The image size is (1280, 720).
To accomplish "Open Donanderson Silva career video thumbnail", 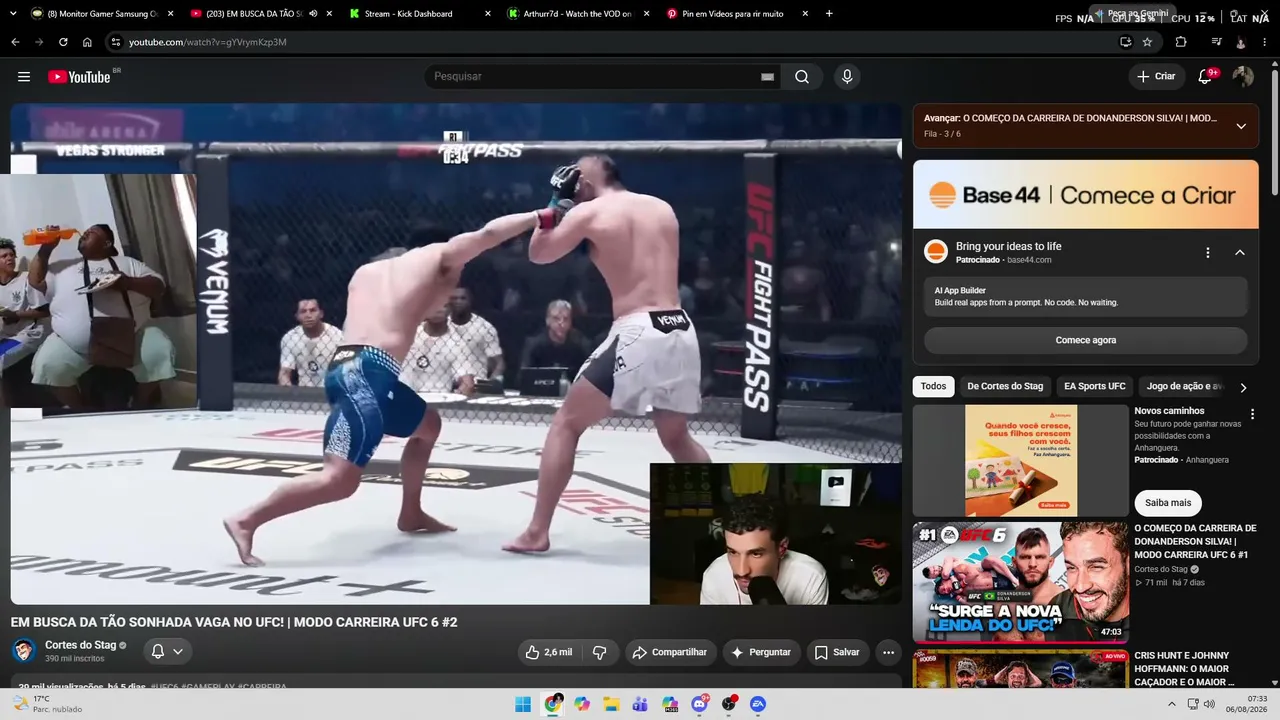I will (x=1021, y=581).
